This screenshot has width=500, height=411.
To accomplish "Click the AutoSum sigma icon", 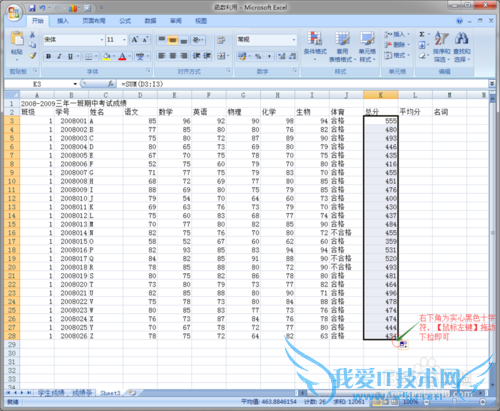I will click(422, 34).
